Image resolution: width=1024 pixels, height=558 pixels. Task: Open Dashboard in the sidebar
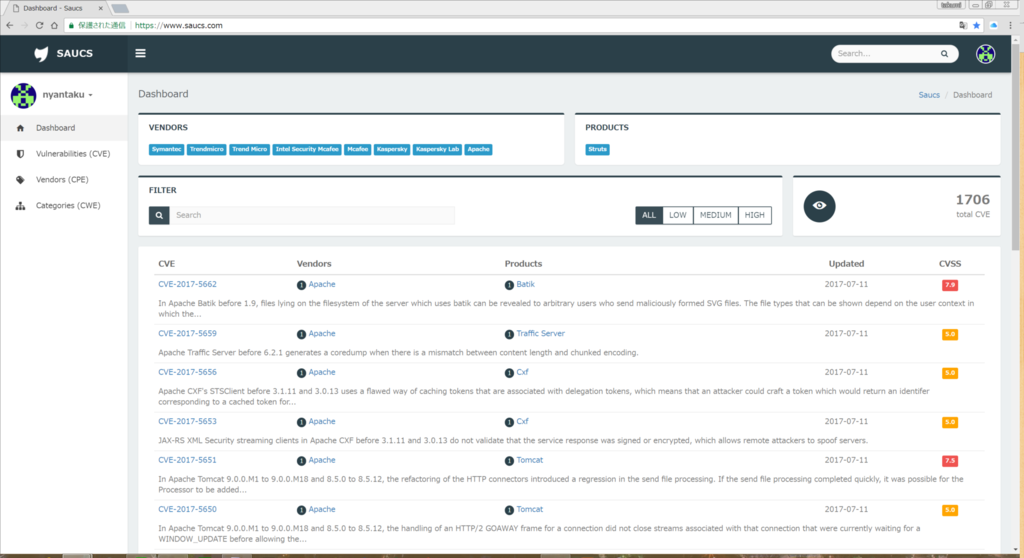(64, 128)
